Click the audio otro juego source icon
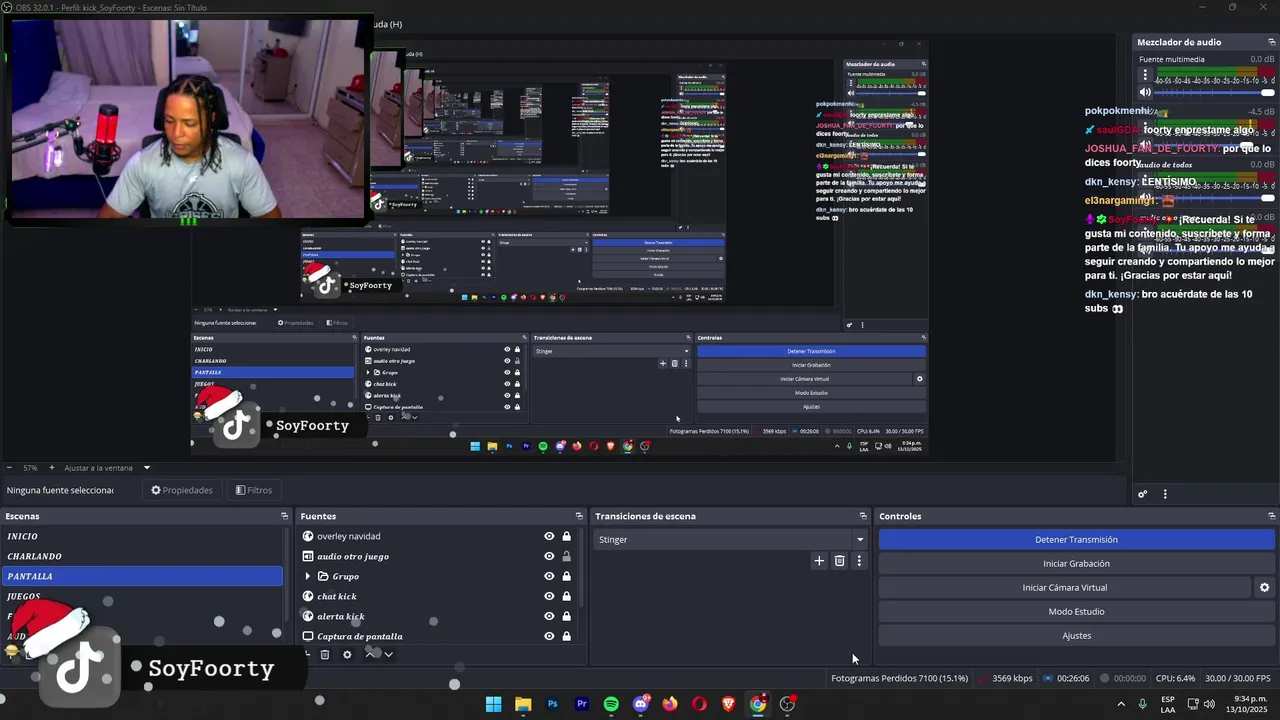Image resolution: width=1280 pixels, height=720 pixels. click(308, 556)
